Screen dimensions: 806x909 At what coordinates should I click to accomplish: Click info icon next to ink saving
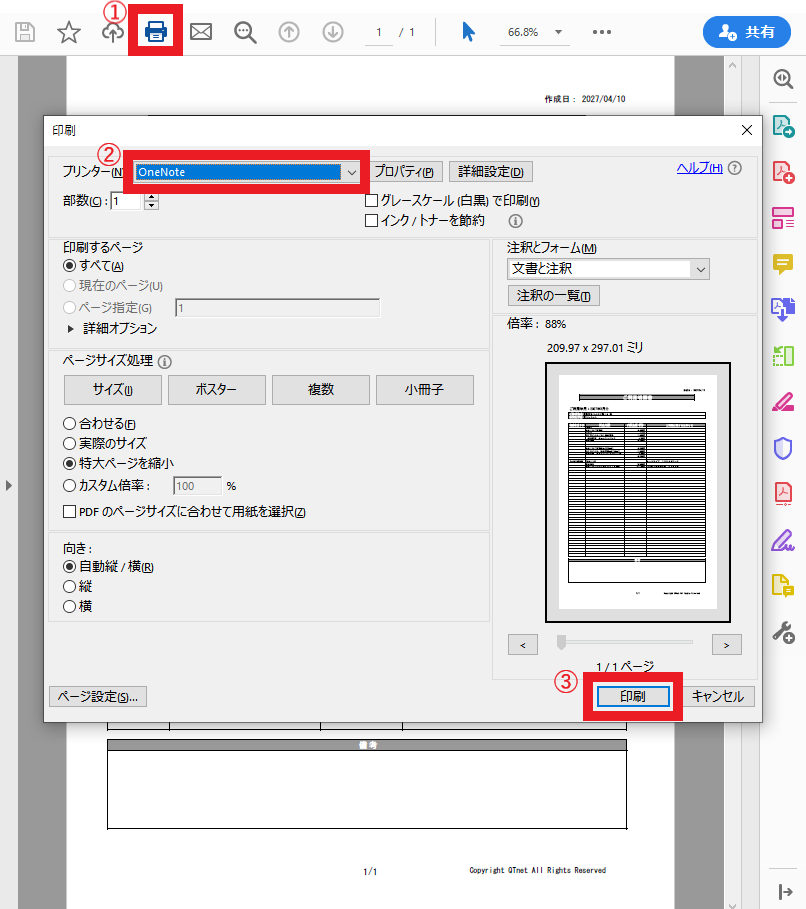pyautogui.click(x=515, y=221)
